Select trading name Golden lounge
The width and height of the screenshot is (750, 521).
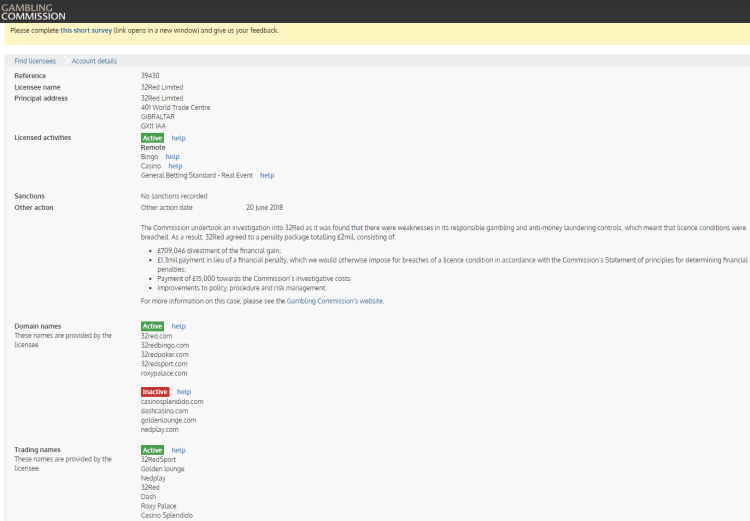coord(163,469)
